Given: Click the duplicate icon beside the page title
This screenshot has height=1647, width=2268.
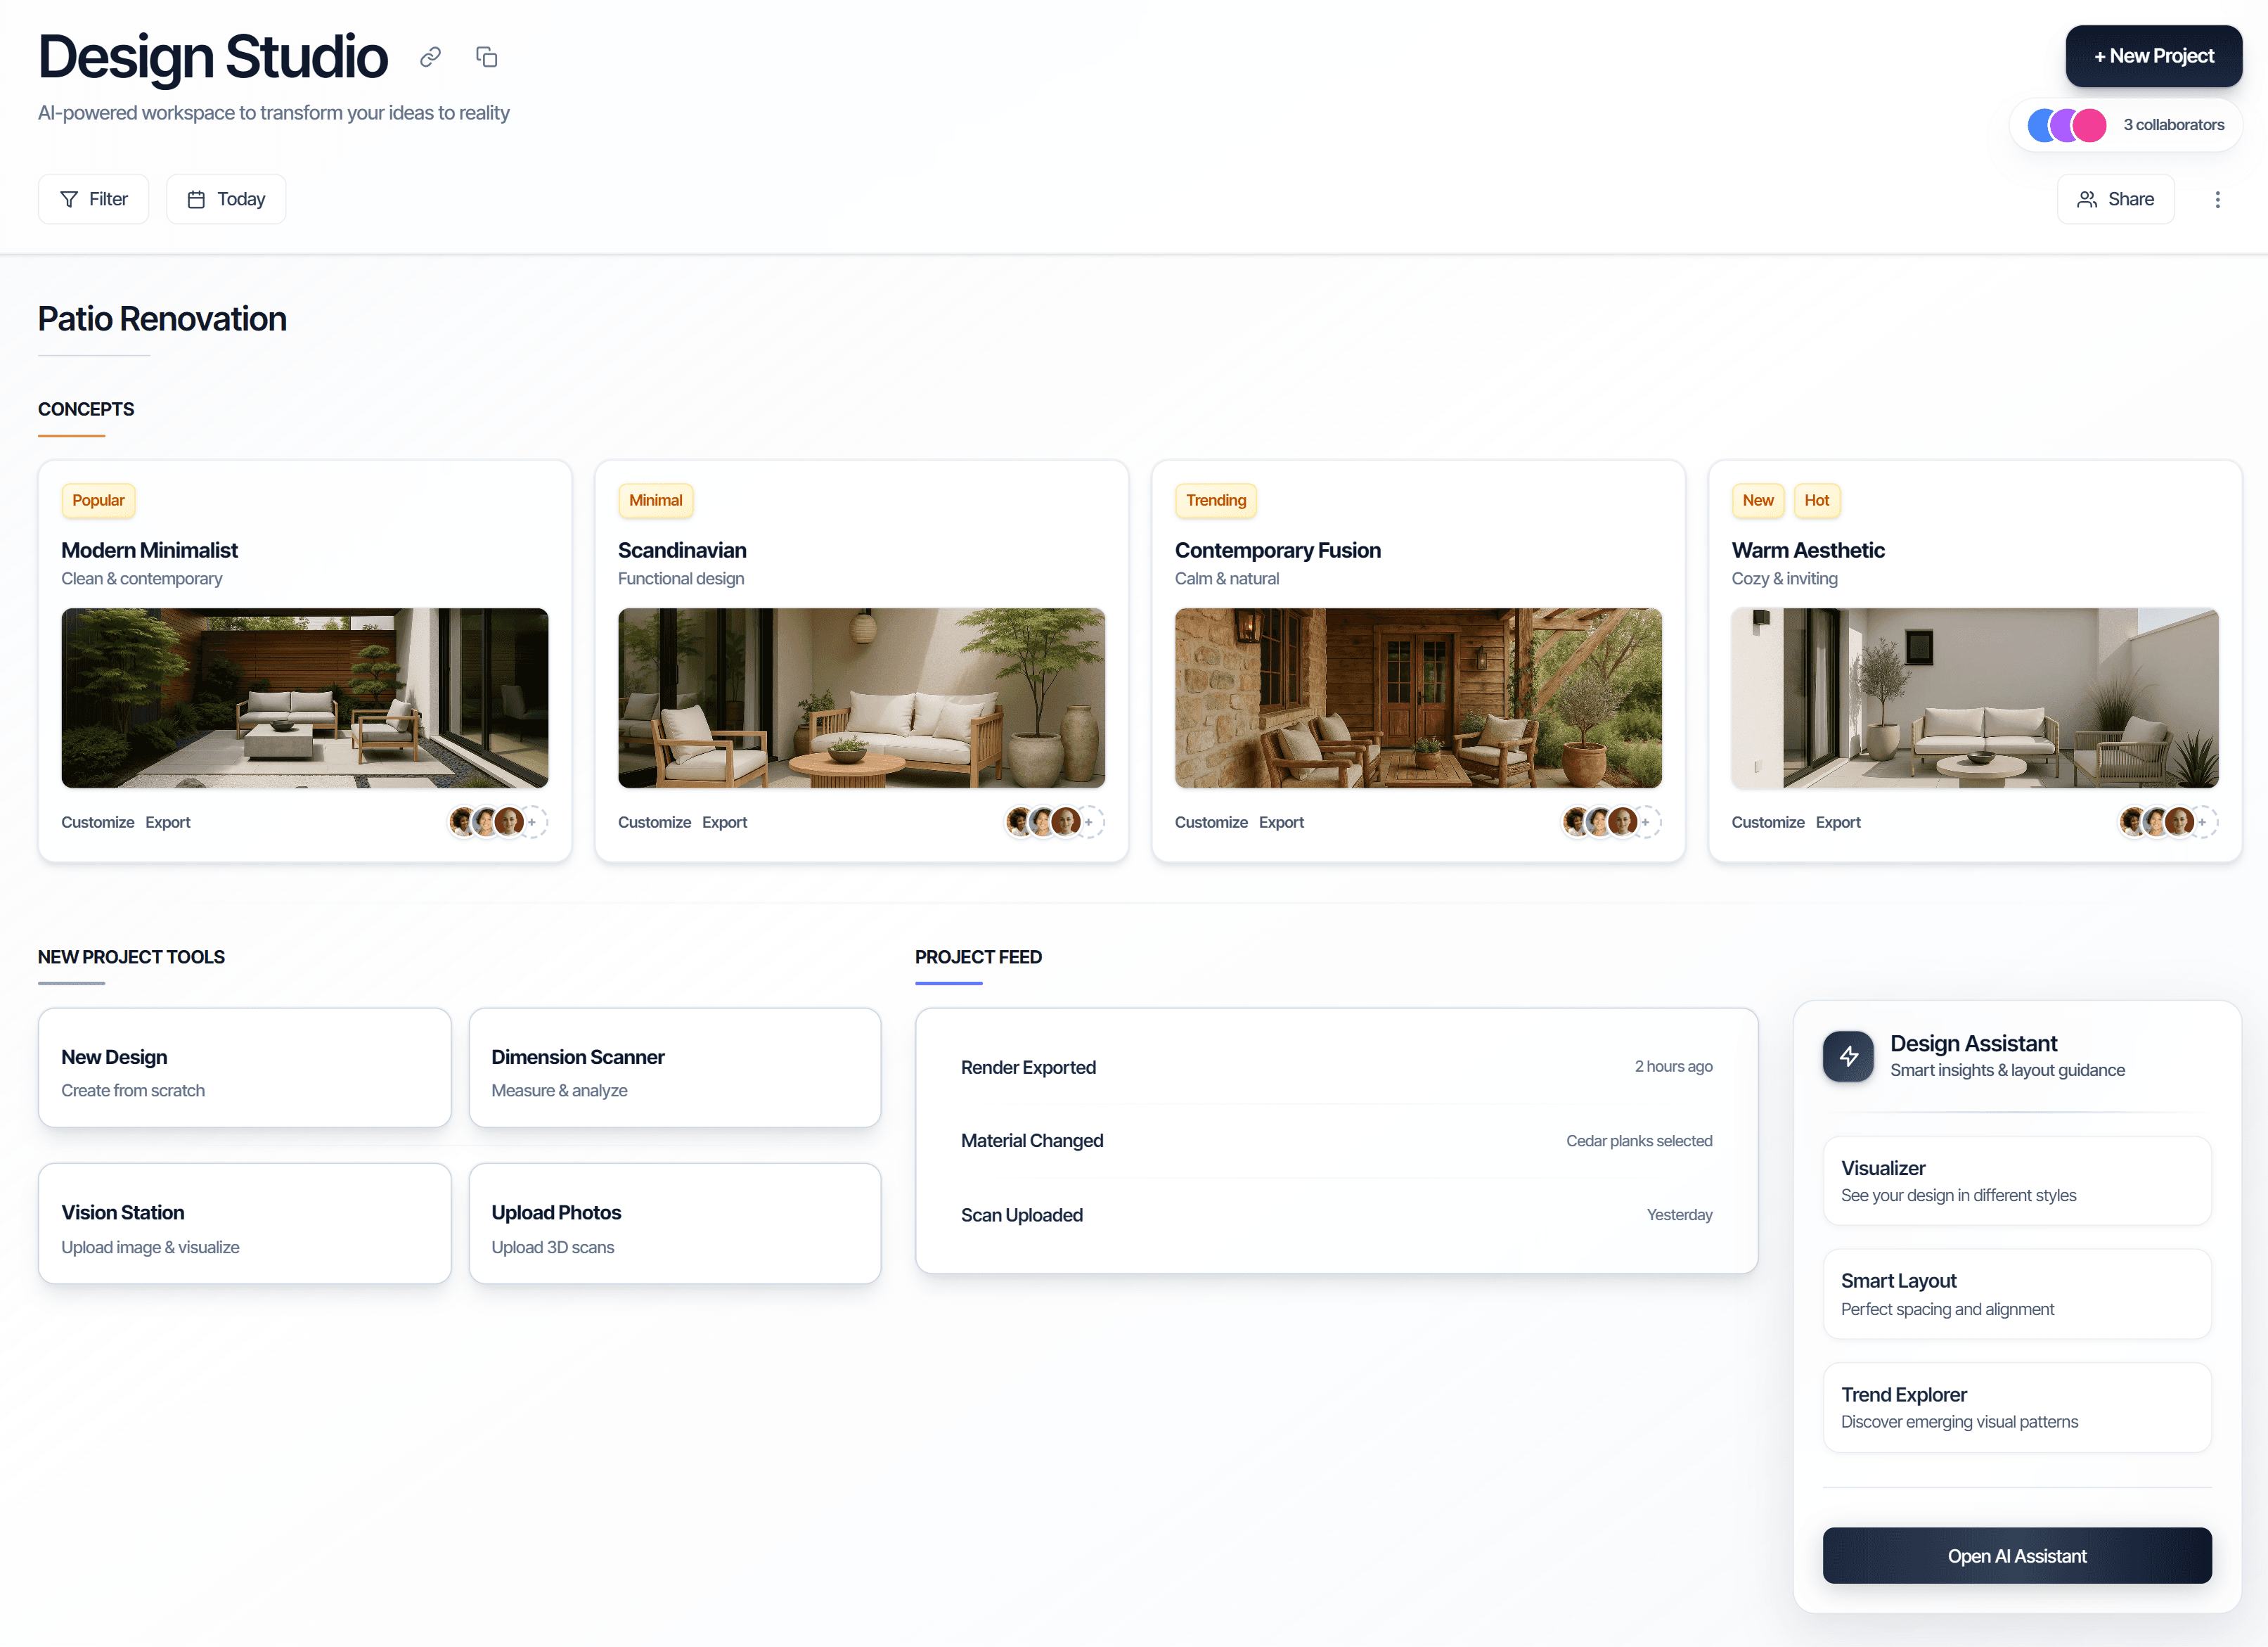Looking at the screenshot, I should (x=487, y=56).
